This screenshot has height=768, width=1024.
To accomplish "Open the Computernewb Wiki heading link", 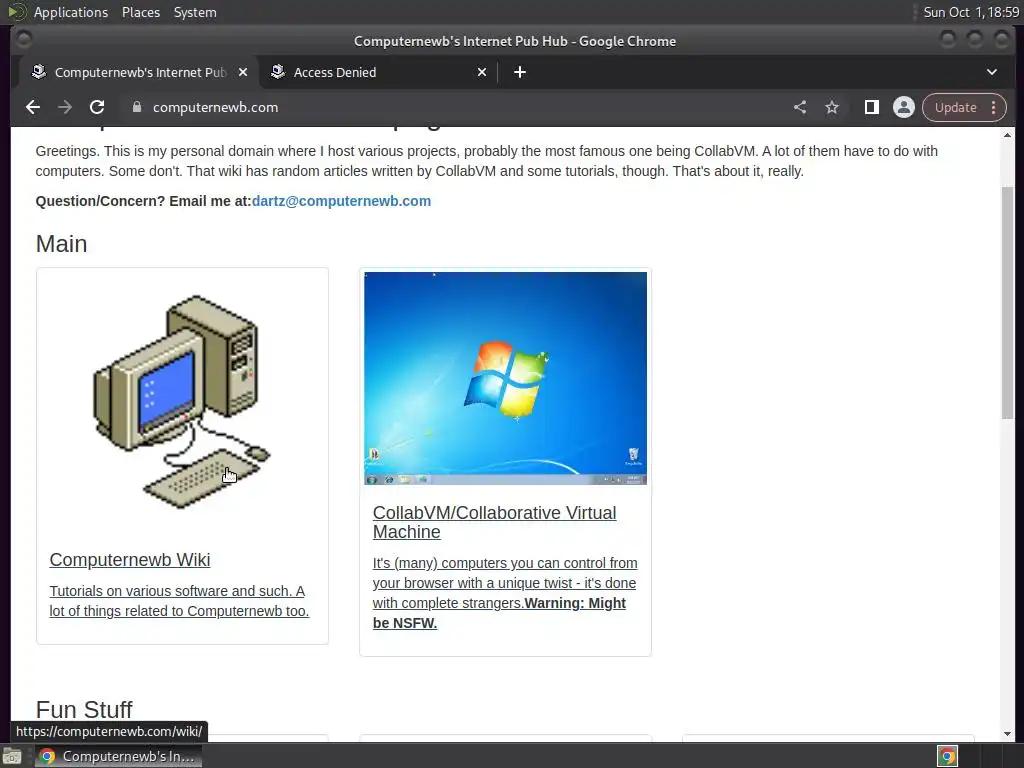I will (130, 560).
